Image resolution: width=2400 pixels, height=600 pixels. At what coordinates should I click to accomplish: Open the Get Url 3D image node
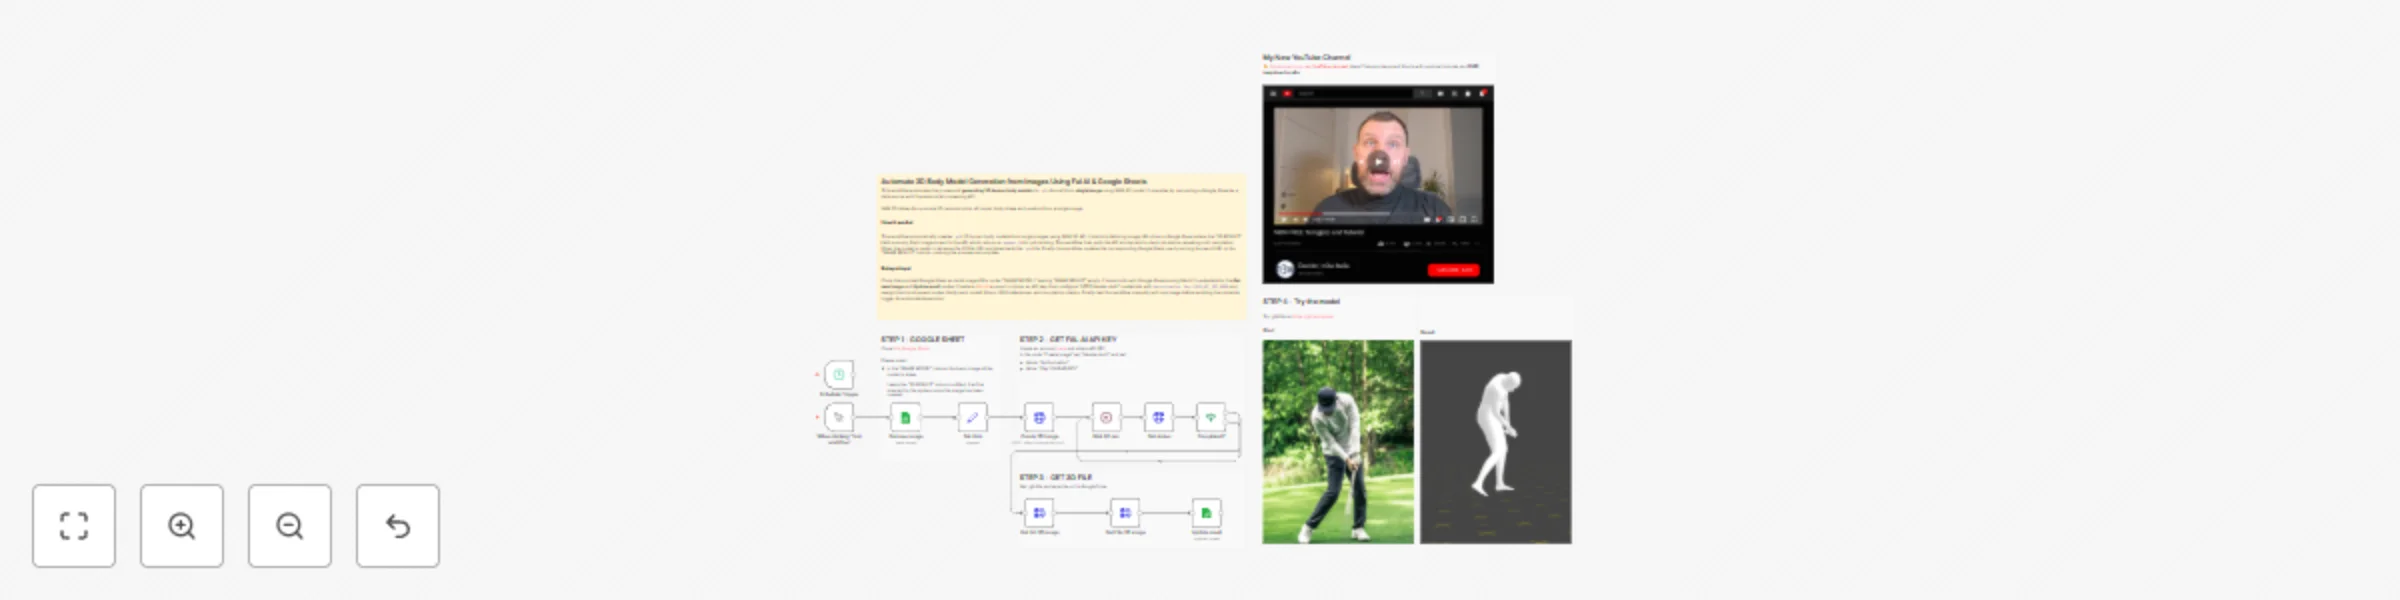tap(1039, 513)
